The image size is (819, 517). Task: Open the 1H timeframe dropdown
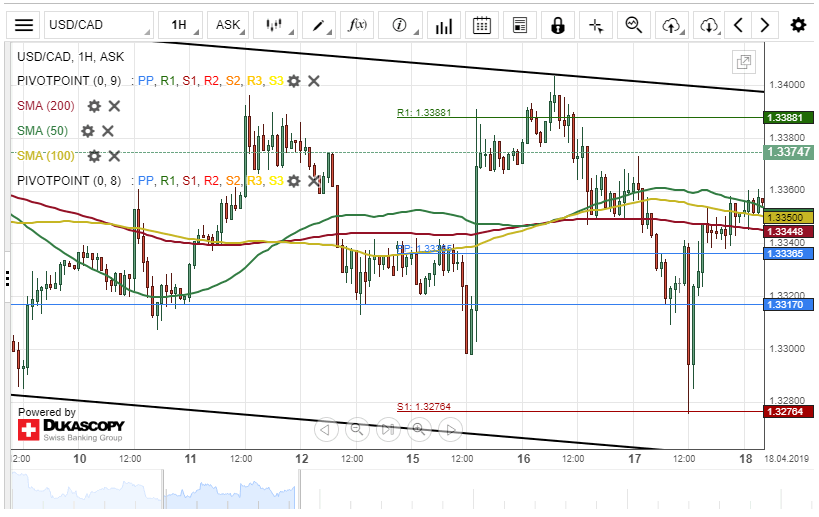tap(180, 25)
